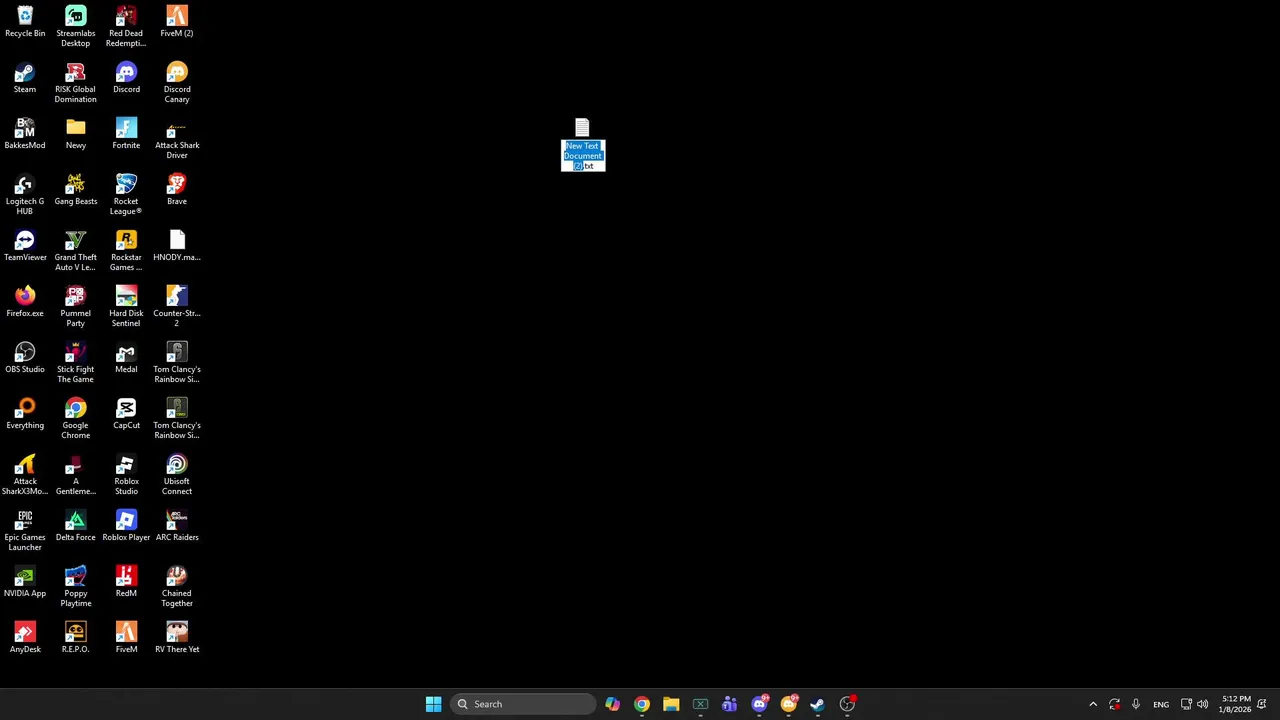The height and width of the screenshot is (720, 1280).
Task: Click inside the file rename text box
Action: pyautogui.click(x=583, y=156)
